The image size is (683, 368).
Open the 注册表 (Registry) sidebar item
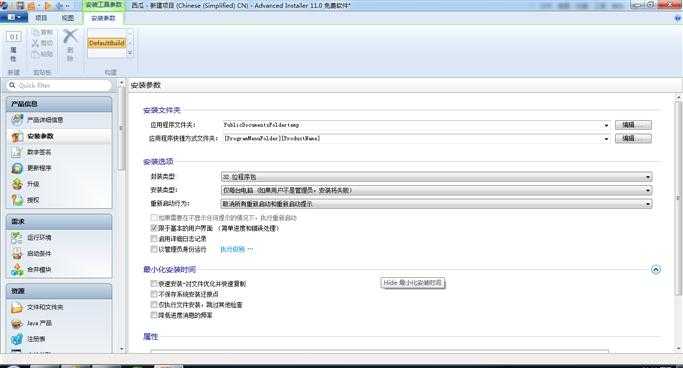click(59, 339)
